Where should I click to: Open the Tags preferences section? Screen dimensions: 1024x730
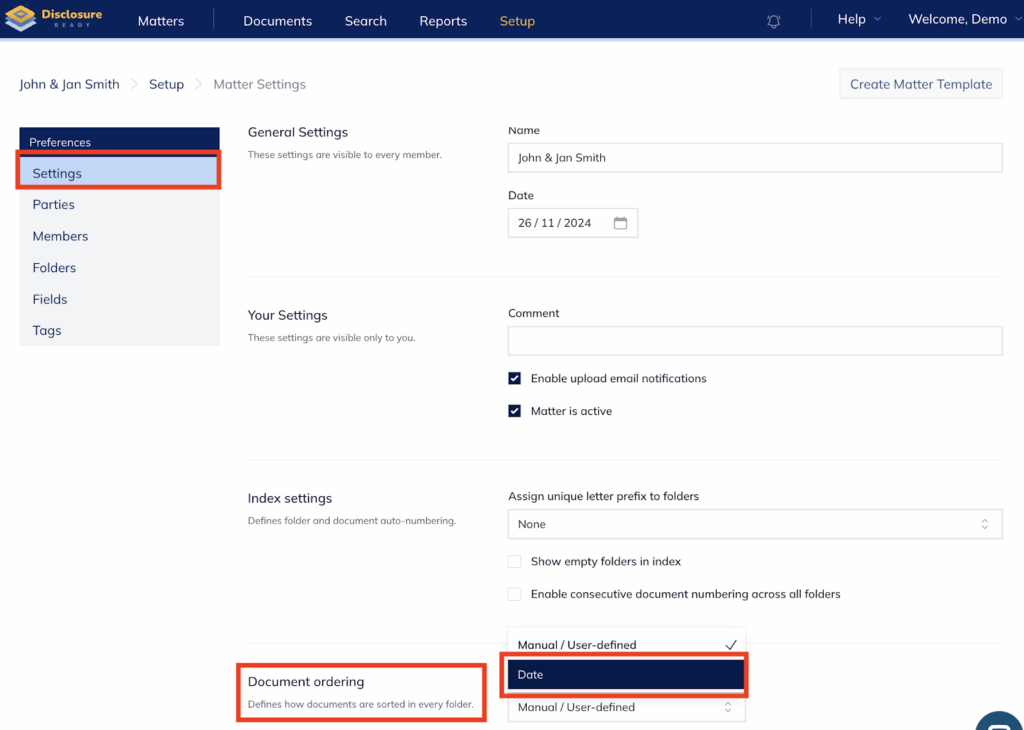tap(47, 331)
